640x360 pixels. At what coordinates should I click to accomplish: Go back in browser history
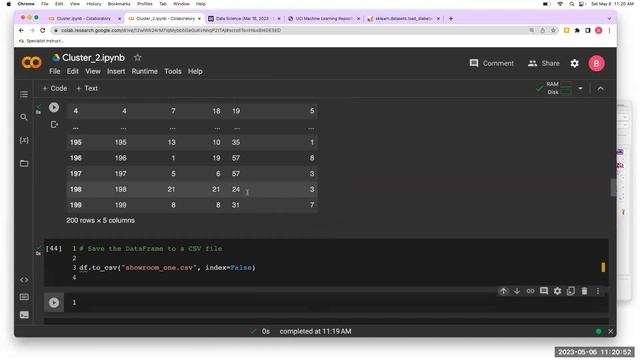pos(21,30)
